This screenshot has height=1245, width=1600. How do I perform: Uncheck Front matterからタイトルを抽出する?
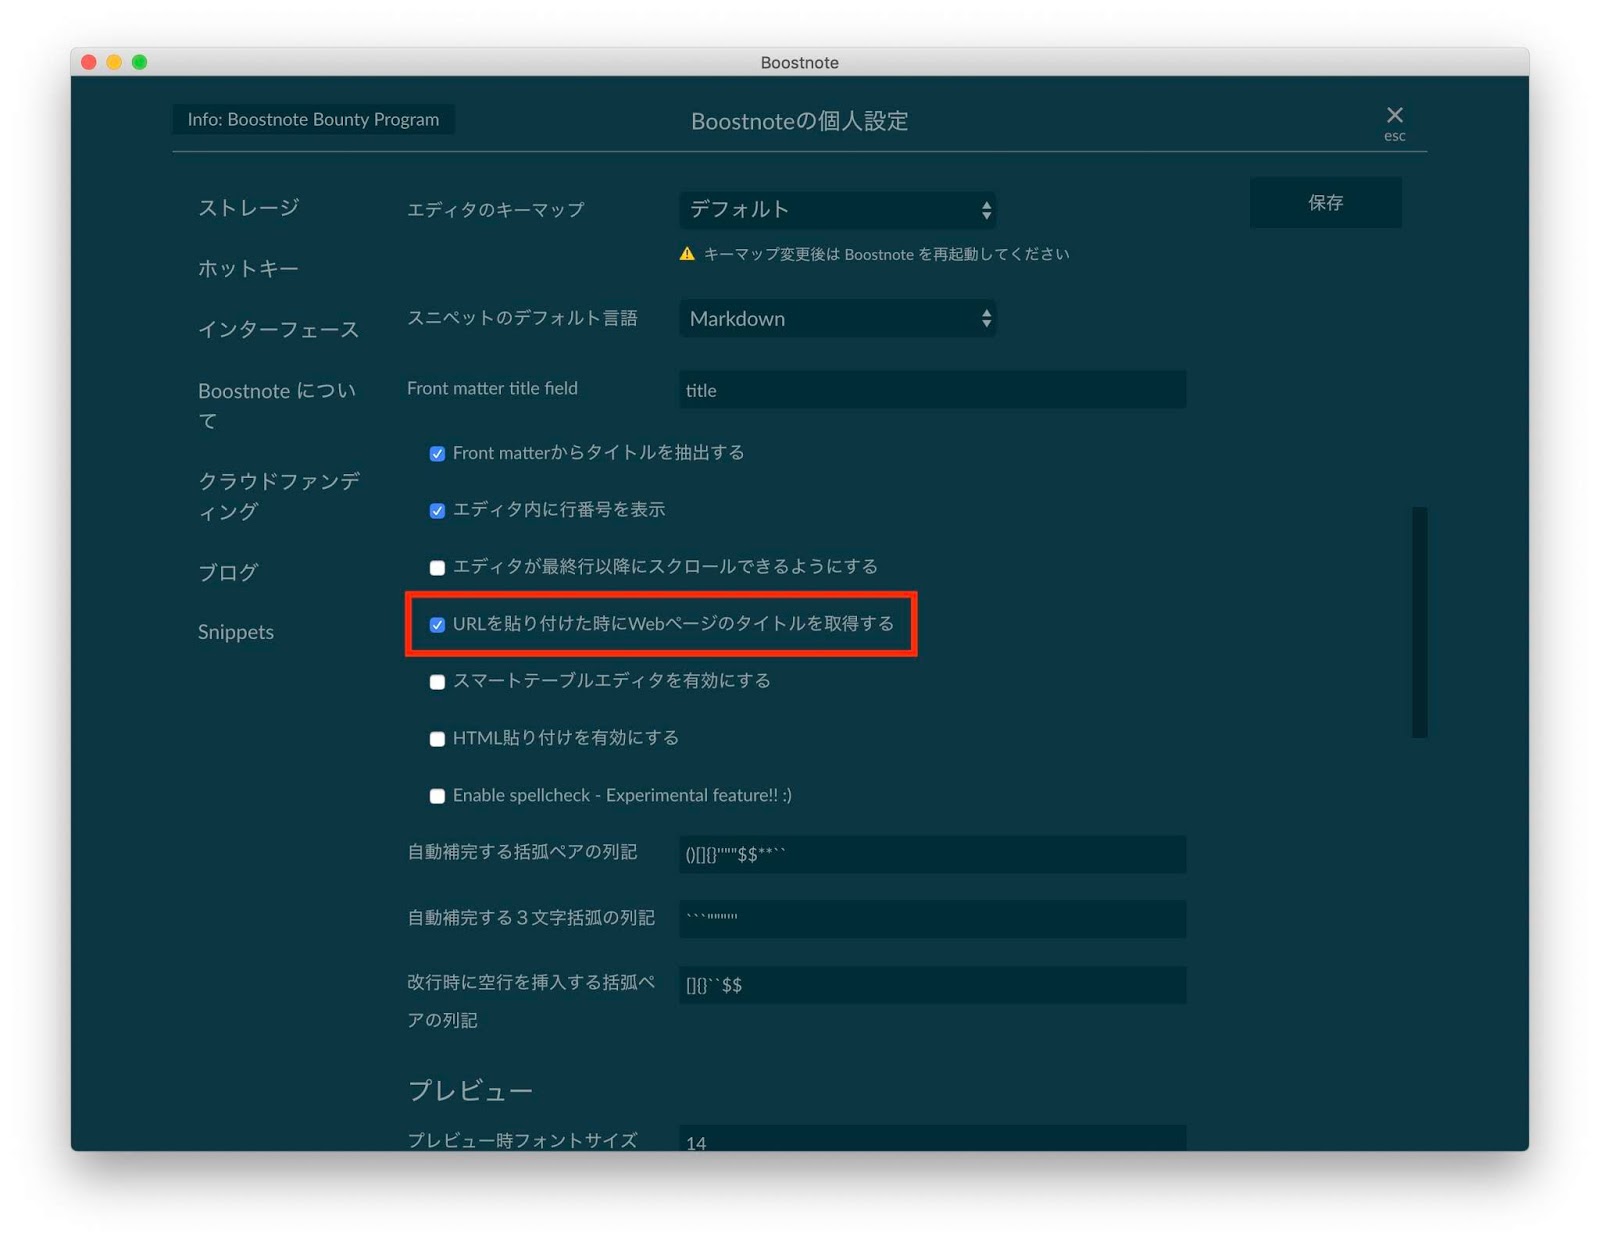[437, 453]
